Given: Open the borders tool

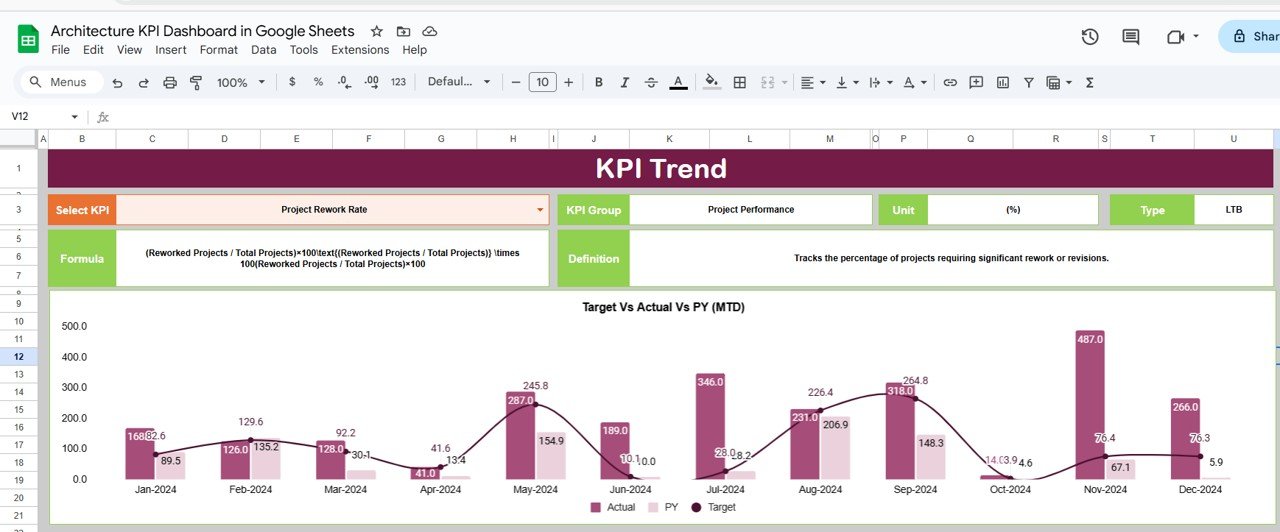Looking at the screenshot, I should click(x=740, y=82).
